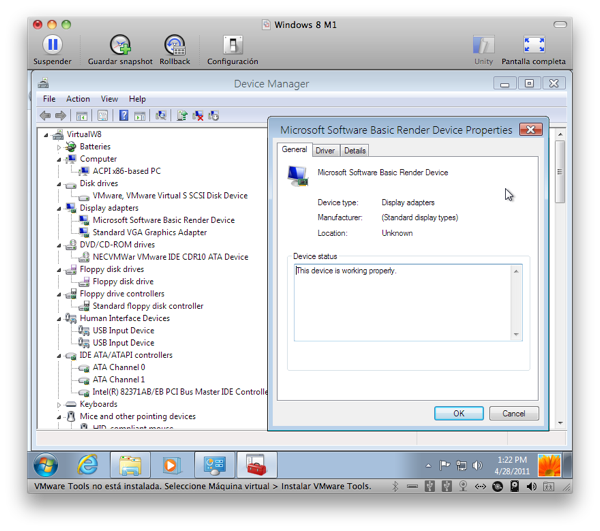Click the show/hide console tree toolbar icon

(82, 116)
